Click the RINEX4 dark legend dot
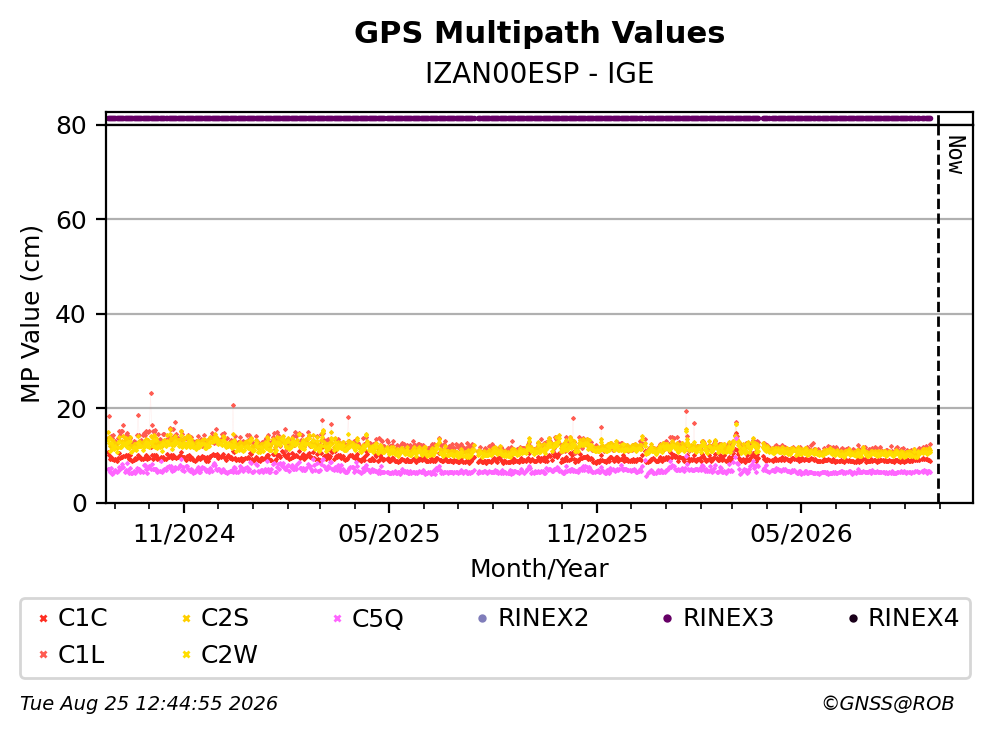 coord(853,619)
